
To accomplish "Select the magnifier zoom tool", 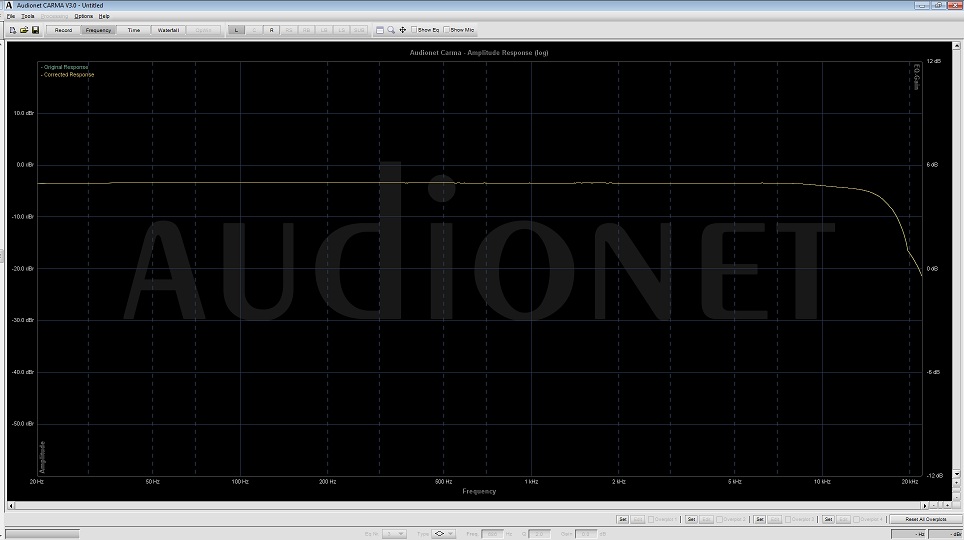I will [390, 30].
